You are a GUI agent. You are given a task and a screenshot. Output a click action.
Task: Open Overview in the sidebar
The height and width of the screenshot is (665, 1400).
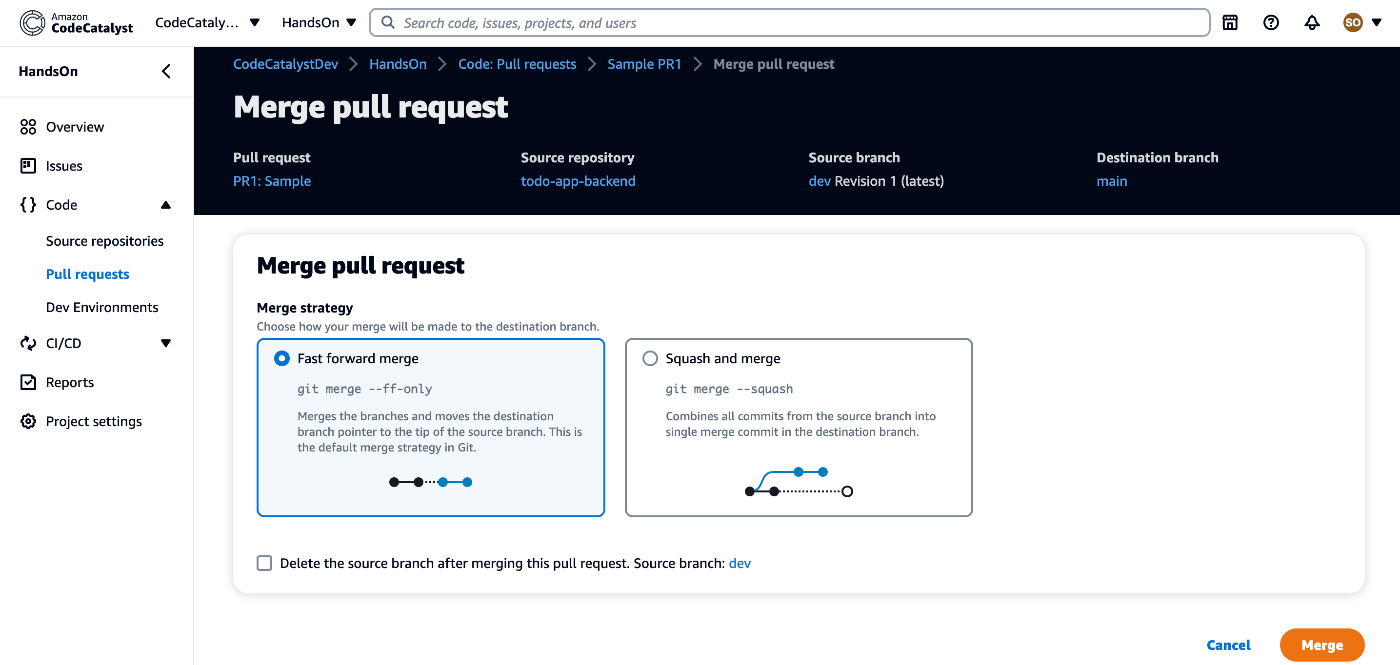click(75, 127)
